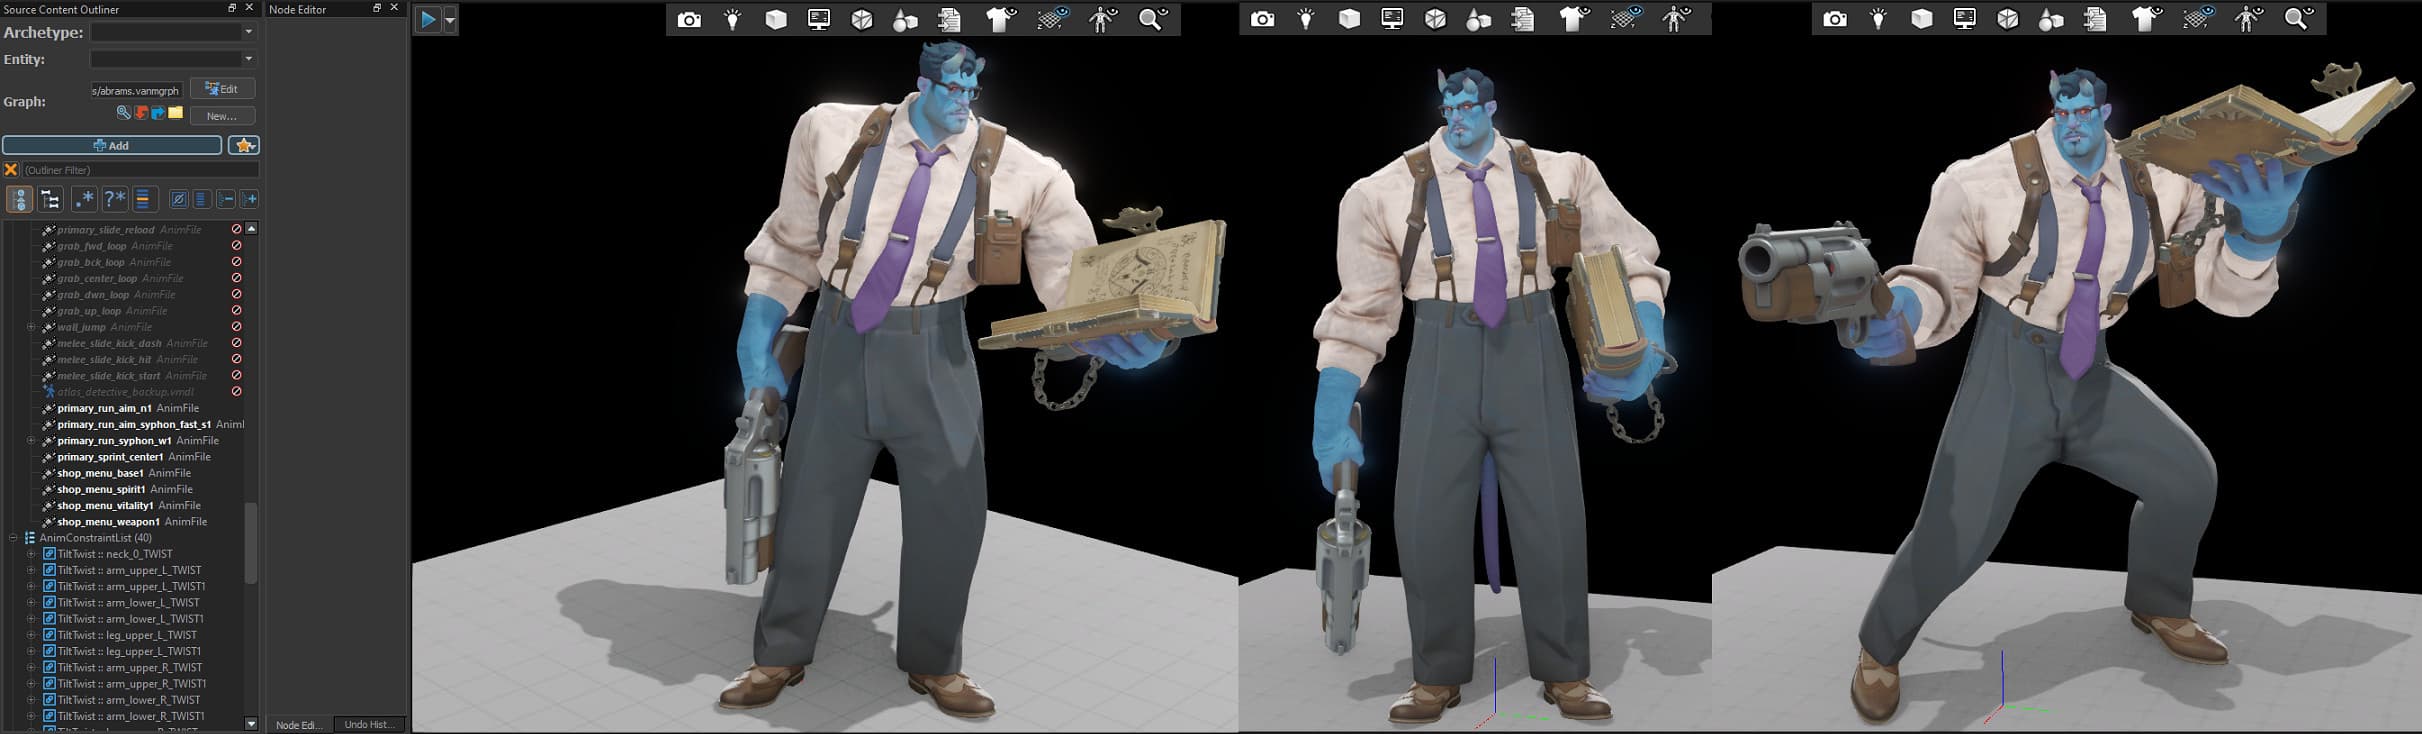Click the camera icon in the first viewport
This screenshot has width=2422, height=734.
[689, 20]
